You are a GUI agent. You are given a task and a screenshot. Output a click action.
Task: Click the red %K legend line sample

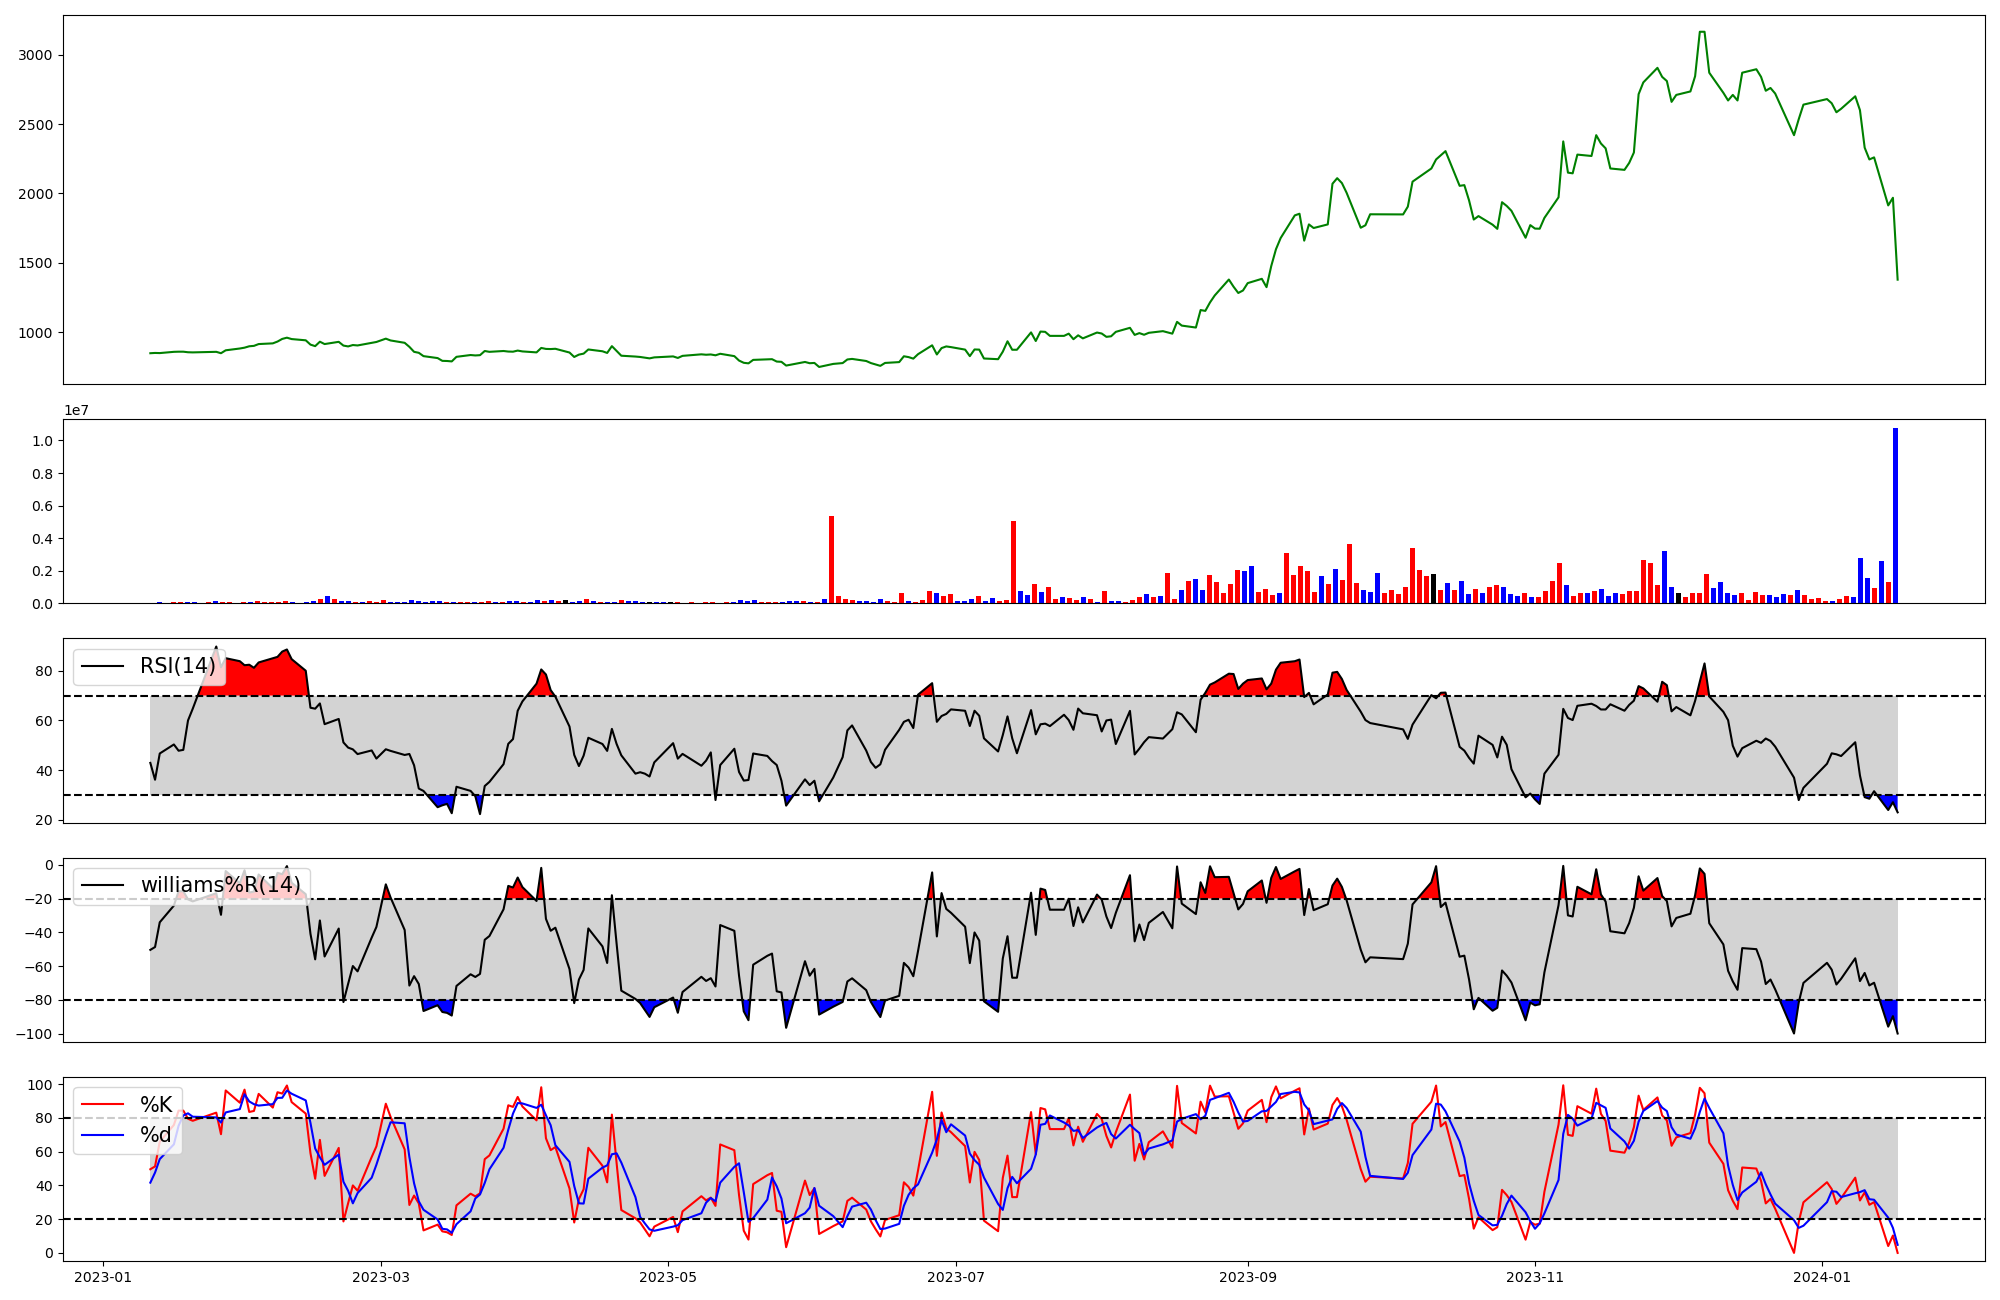102,1105
